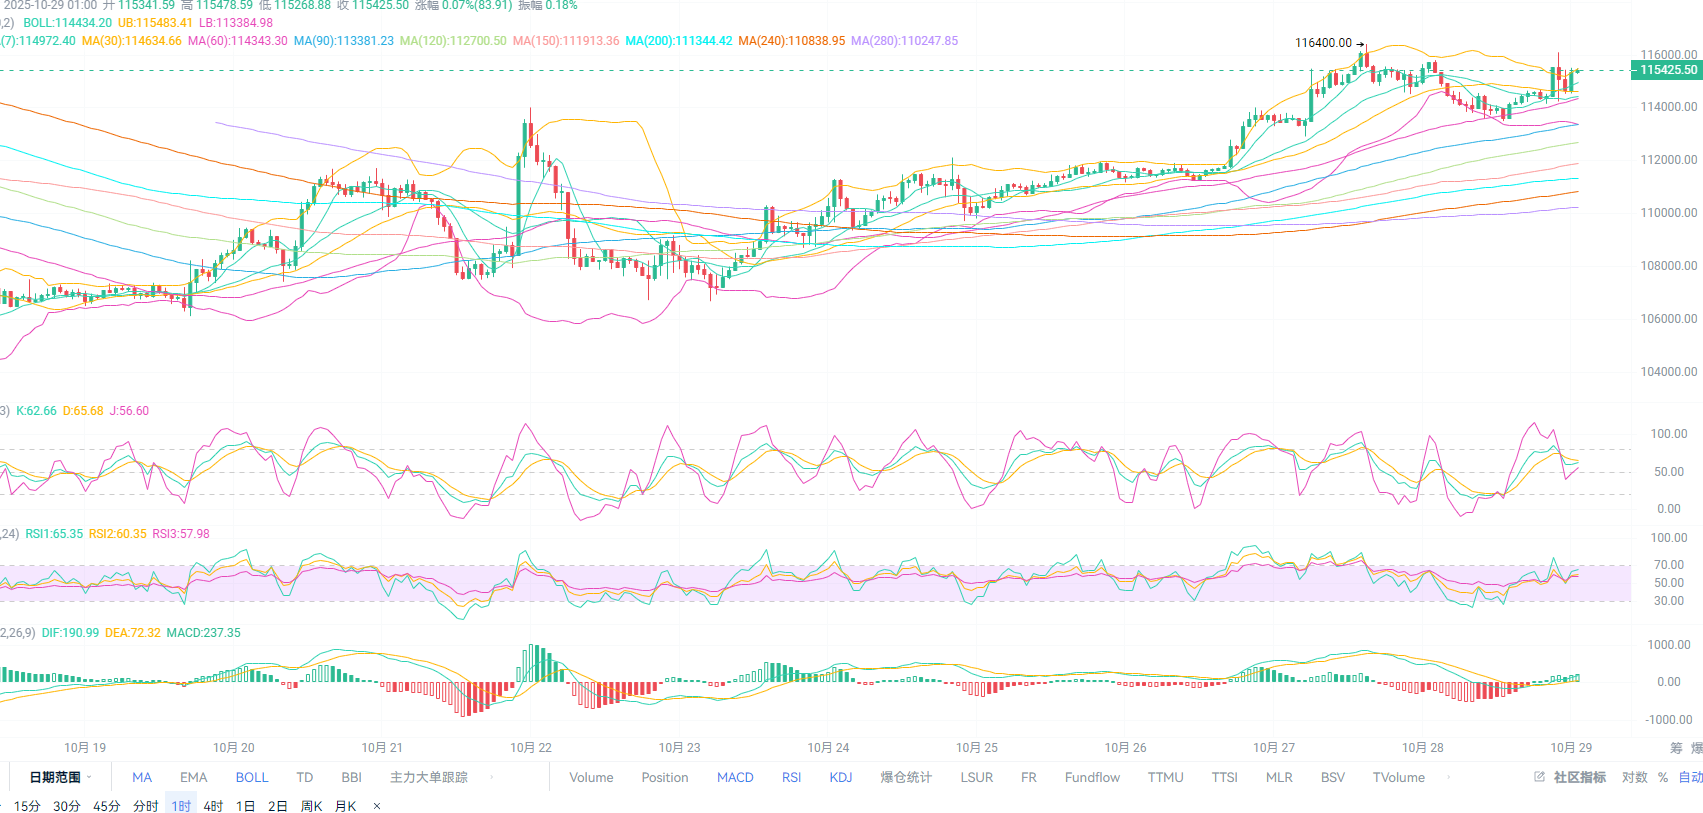This screenshot has width=1703, height=813.
Task: Click the 116400.00 high price marker
Action: tap(1323, 43)
